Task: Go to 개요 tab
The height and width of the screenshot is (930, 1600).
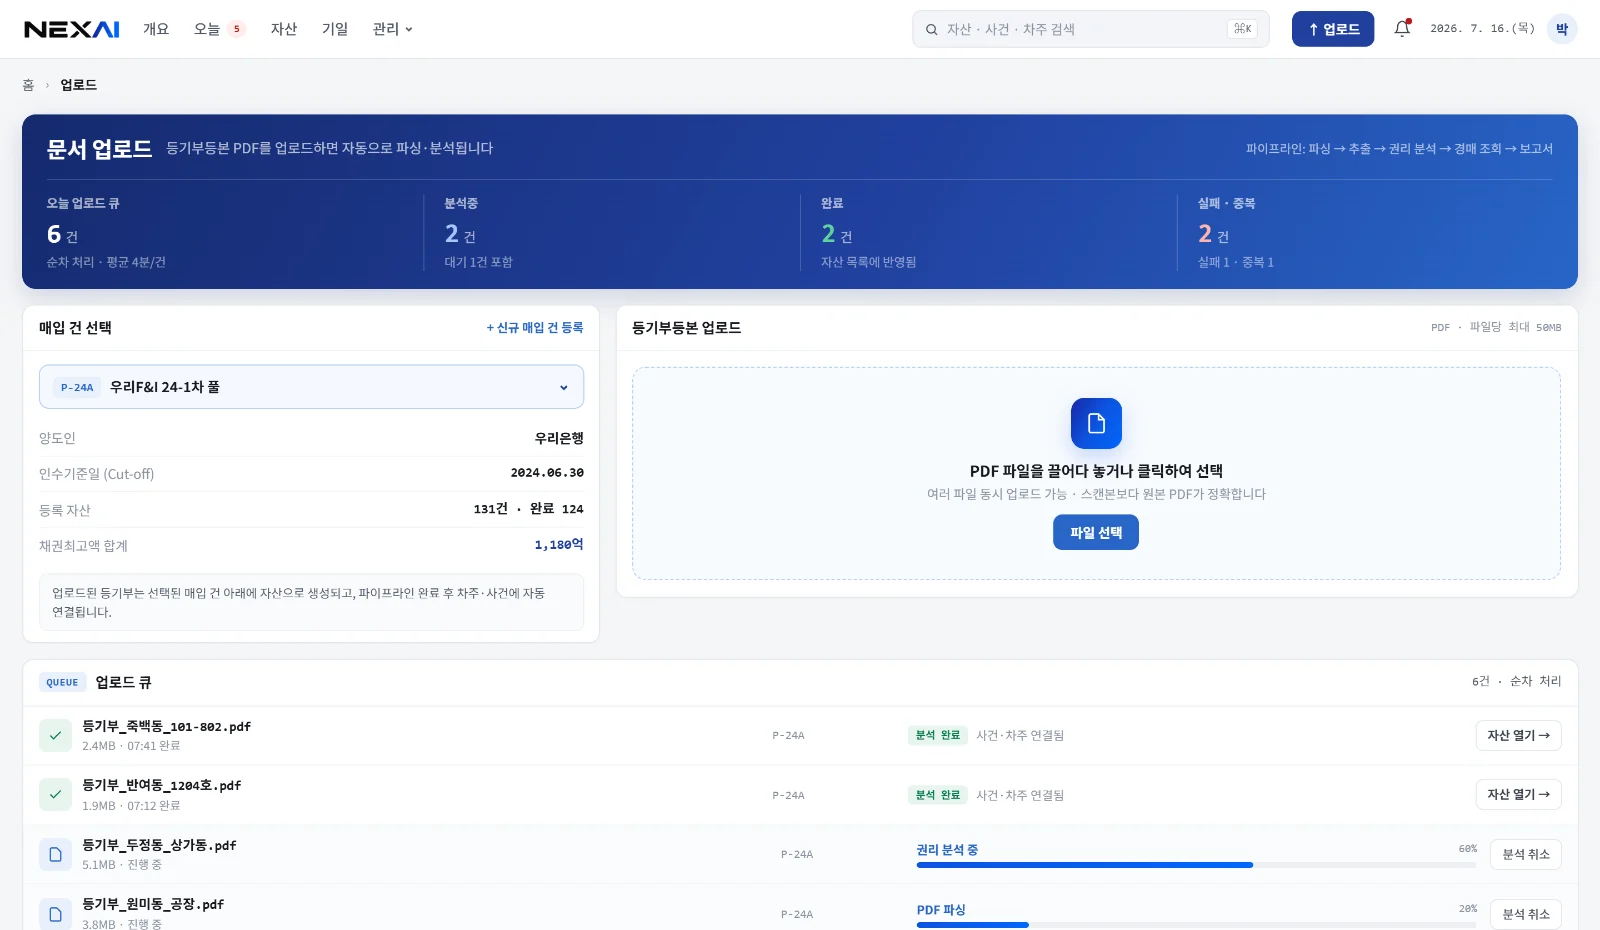Action: coord(156,29)
